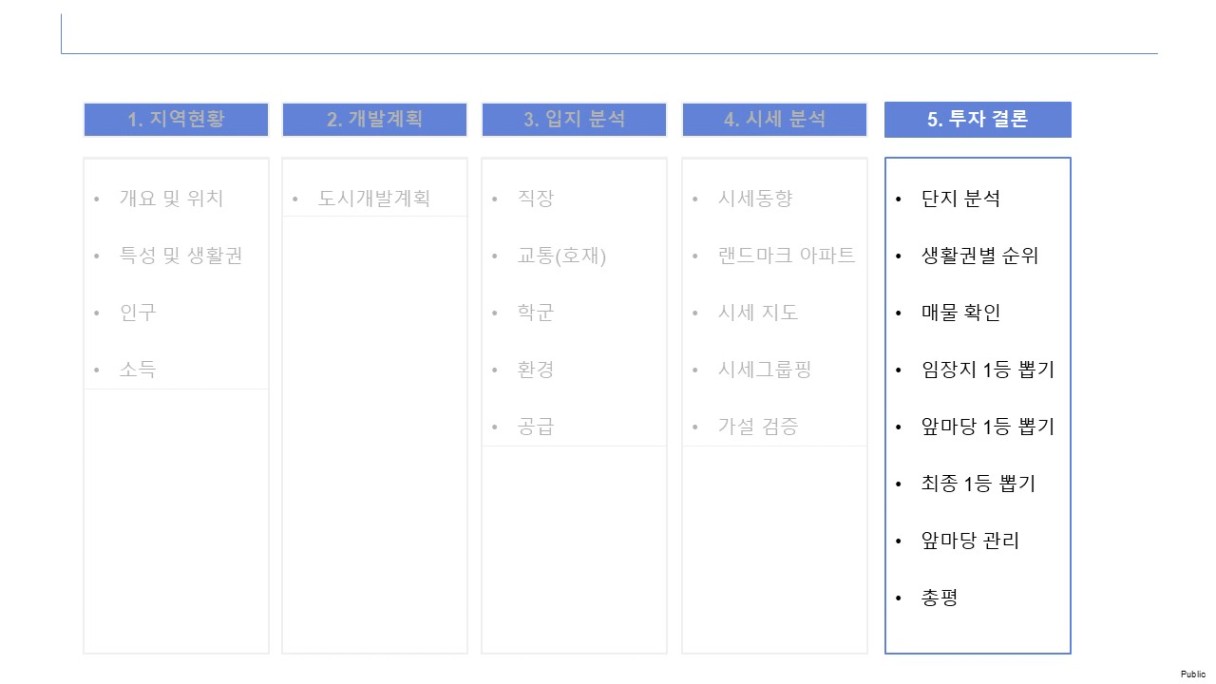1216x684 pixels.
Task: Select the highlighted '5. 투자 결론' header
Action: [977, 119]
